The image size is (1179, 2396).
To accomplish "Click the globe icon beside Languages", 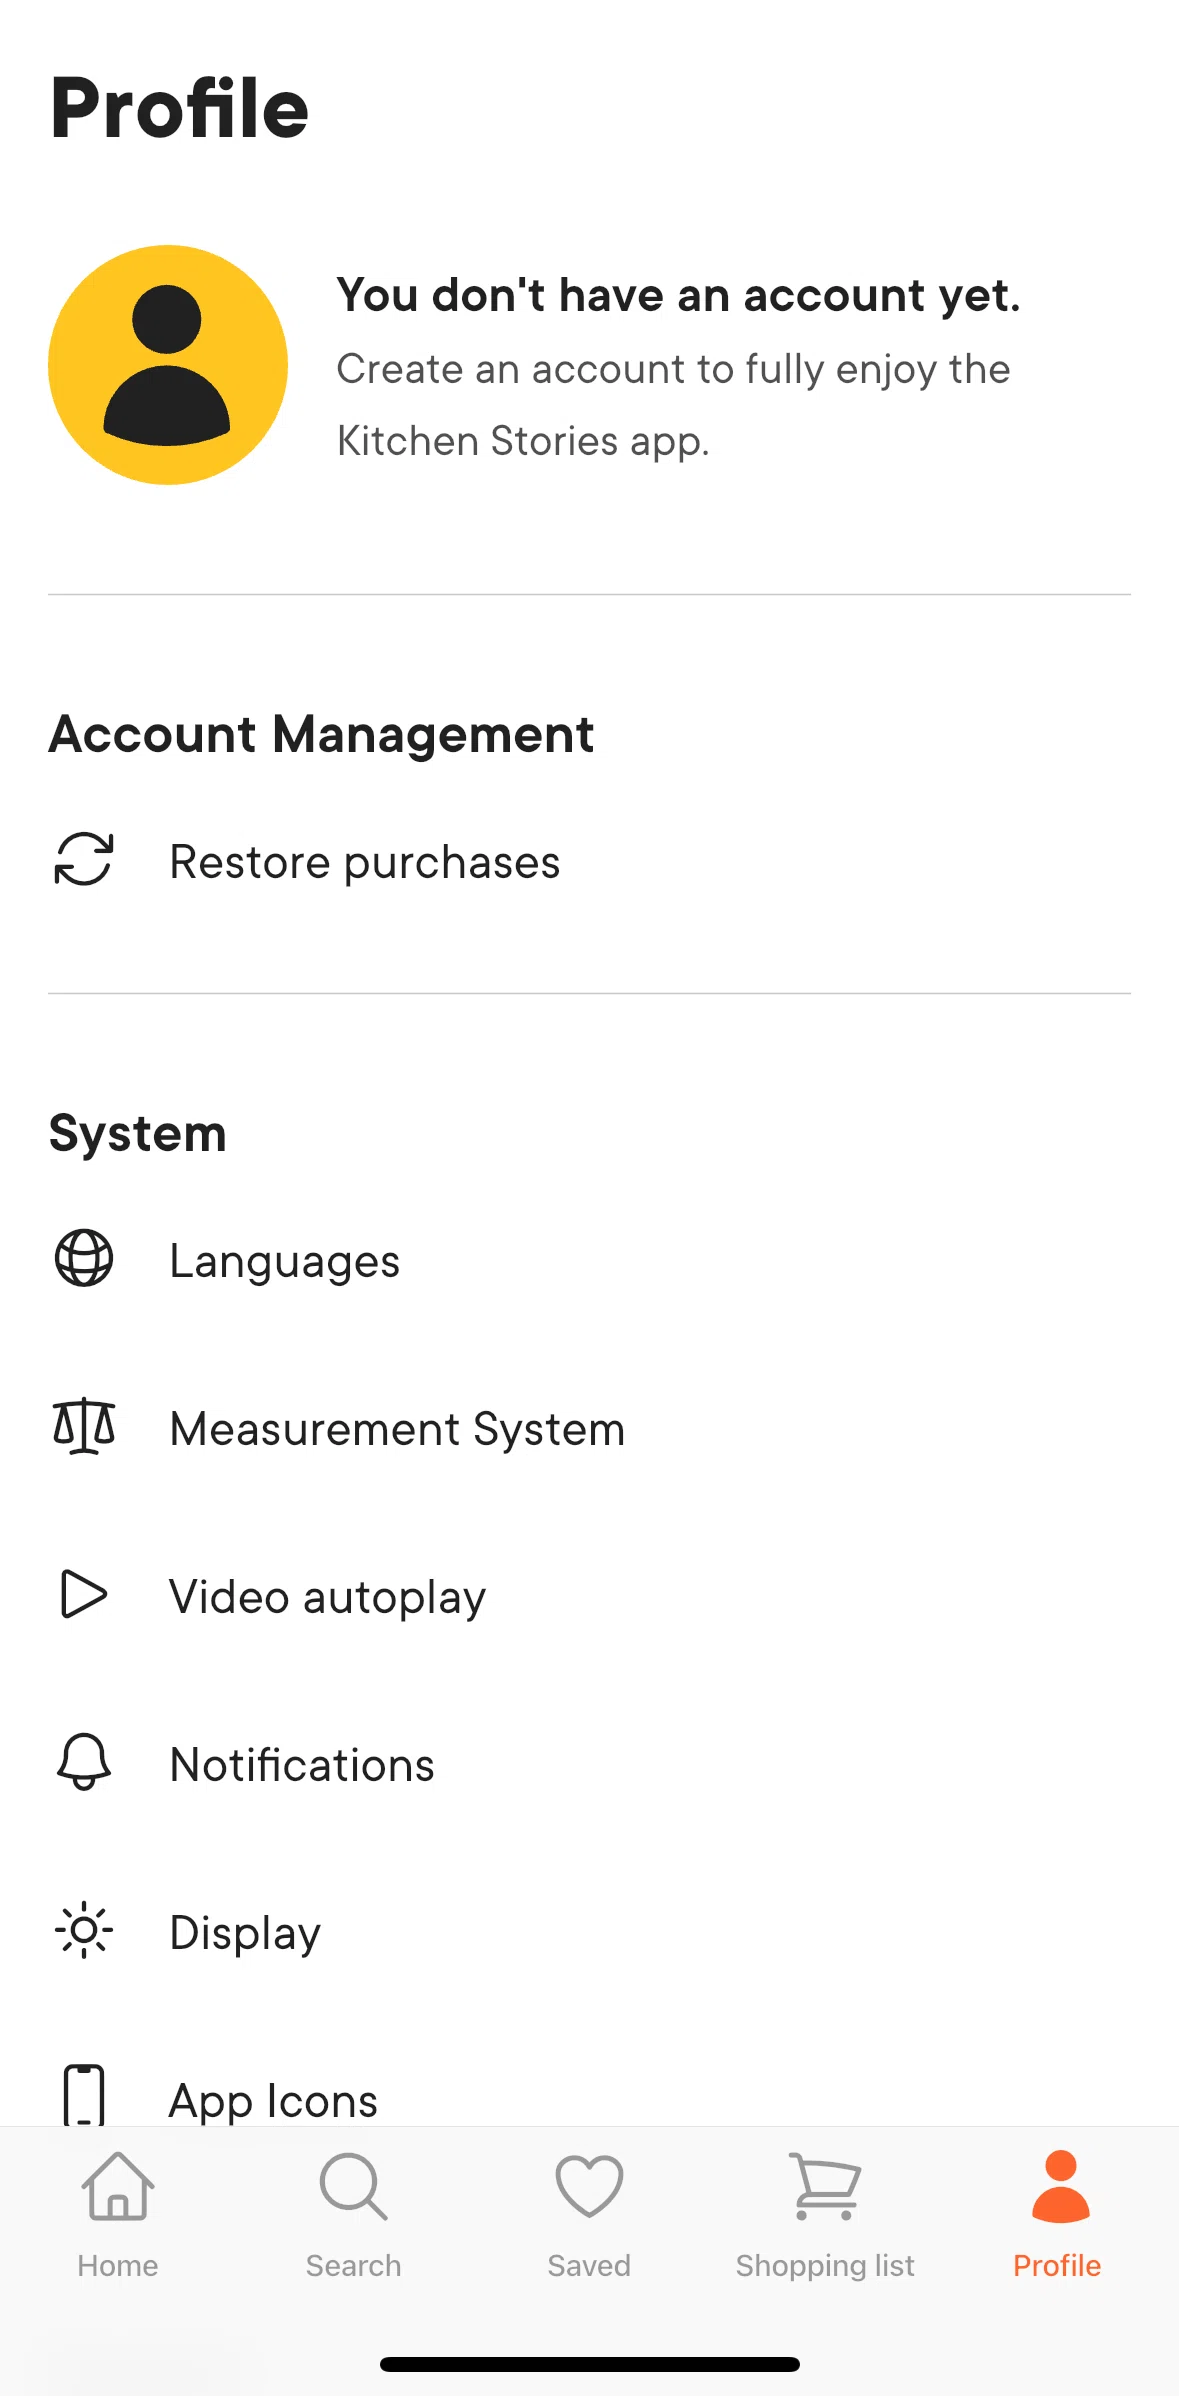I will tap(84, 1258).
